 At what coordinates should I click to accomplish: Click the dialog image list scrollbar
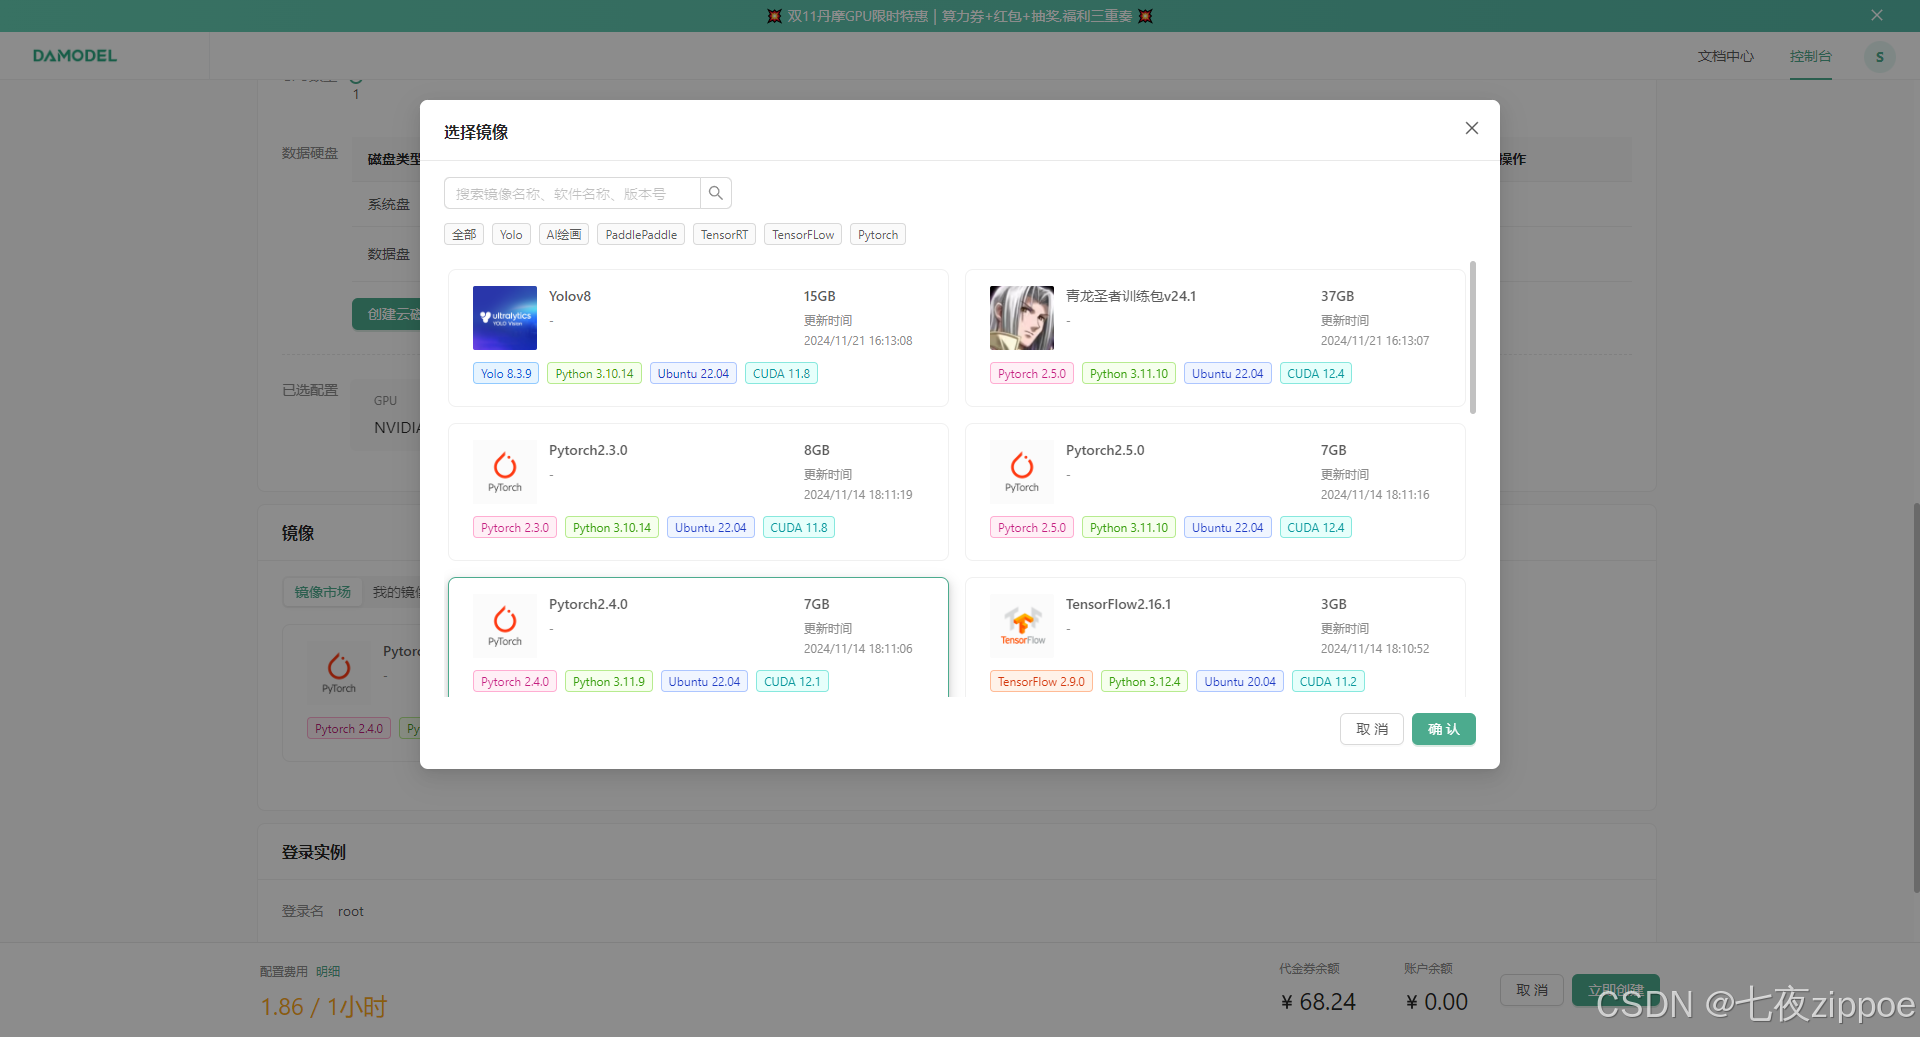1473,337
